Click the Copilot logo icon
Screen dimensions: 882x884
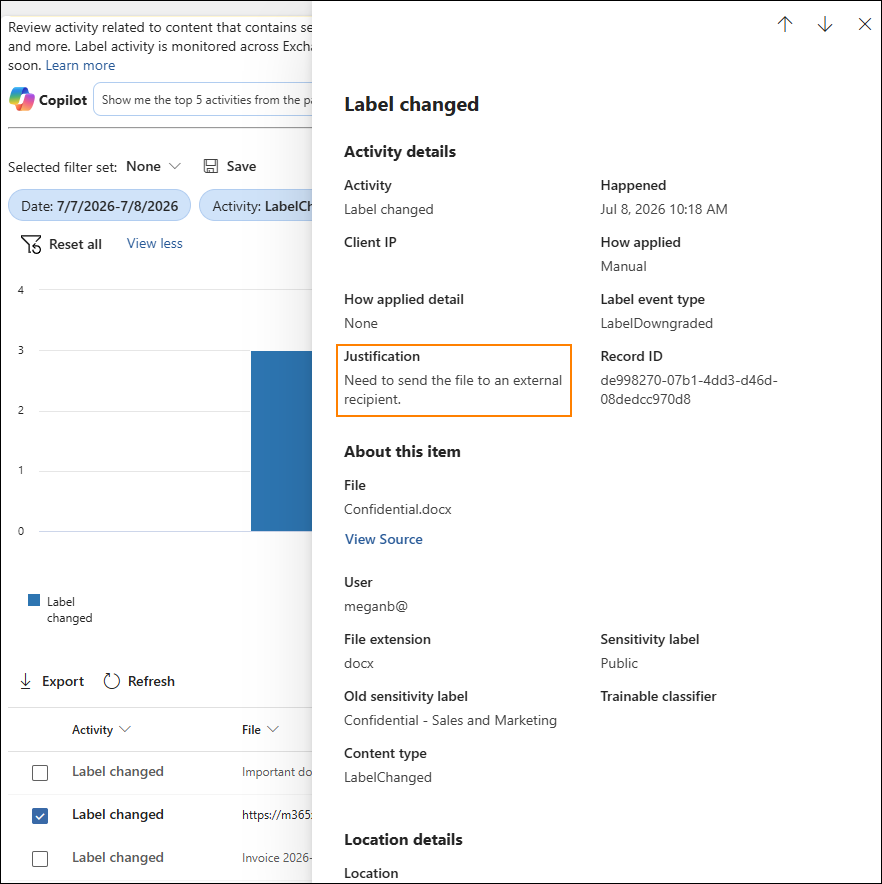[x=21, y=99]
